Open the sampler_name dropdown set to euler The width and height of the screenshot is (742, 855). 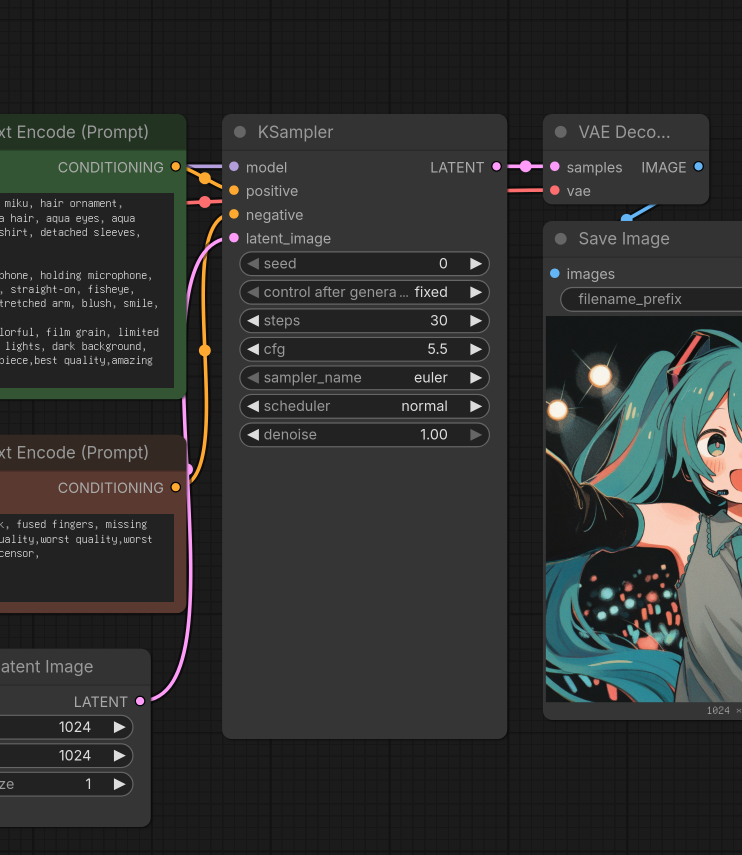point(364,378)
